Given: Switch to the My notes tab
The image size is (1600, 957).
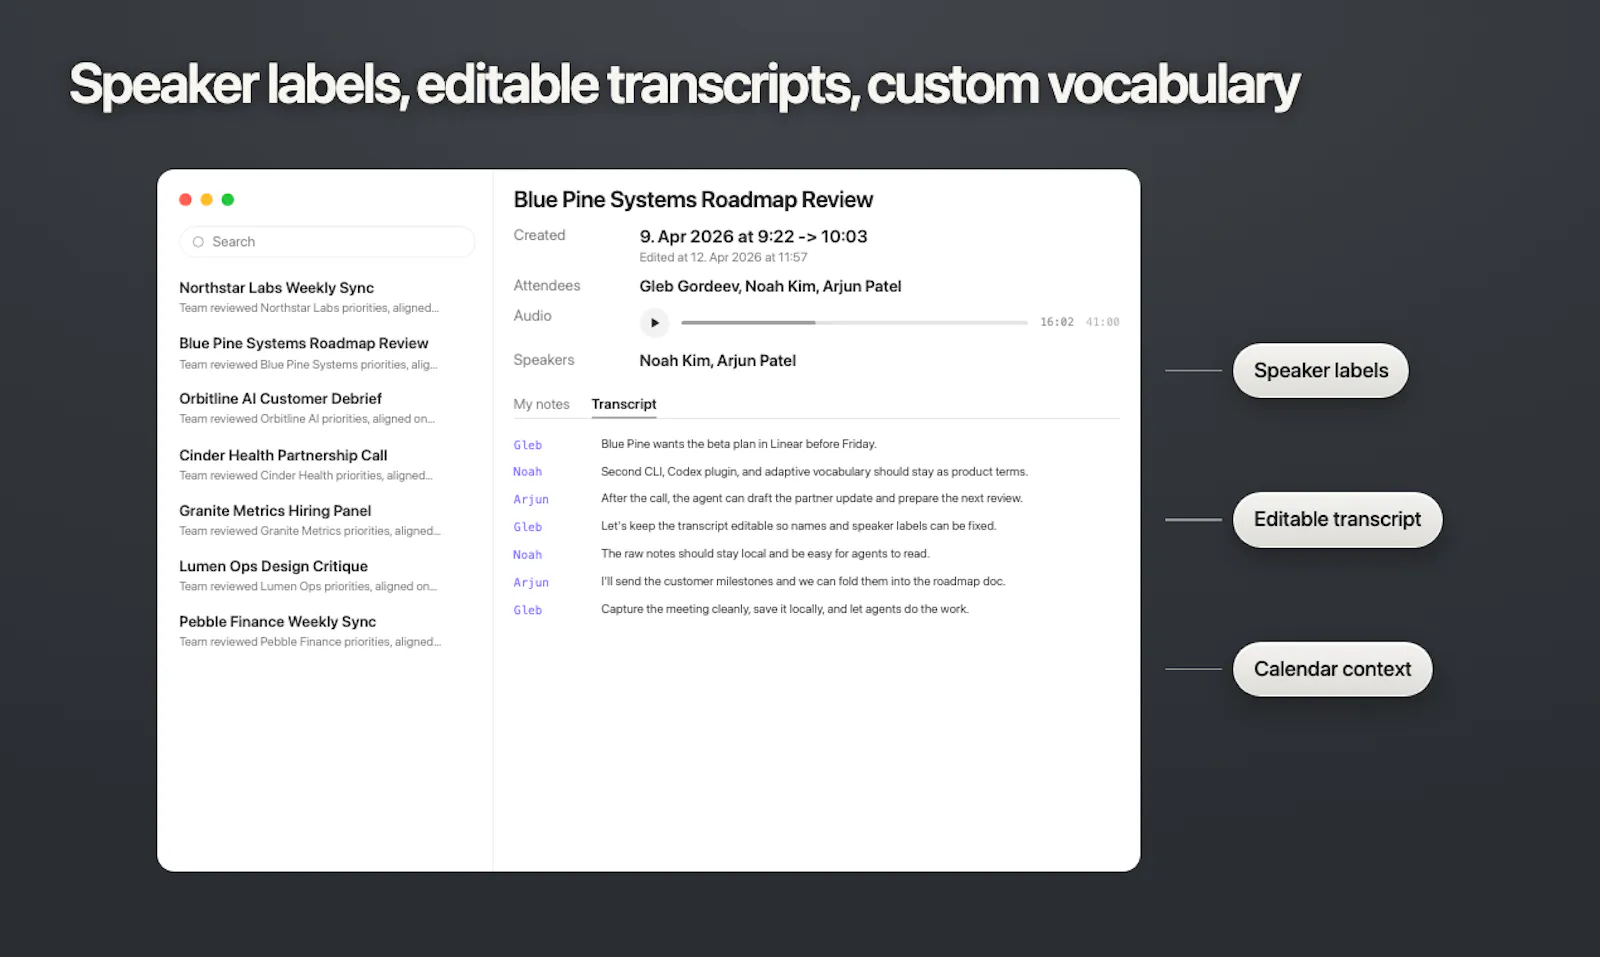Looking at the screenshot, I should 541,404.
